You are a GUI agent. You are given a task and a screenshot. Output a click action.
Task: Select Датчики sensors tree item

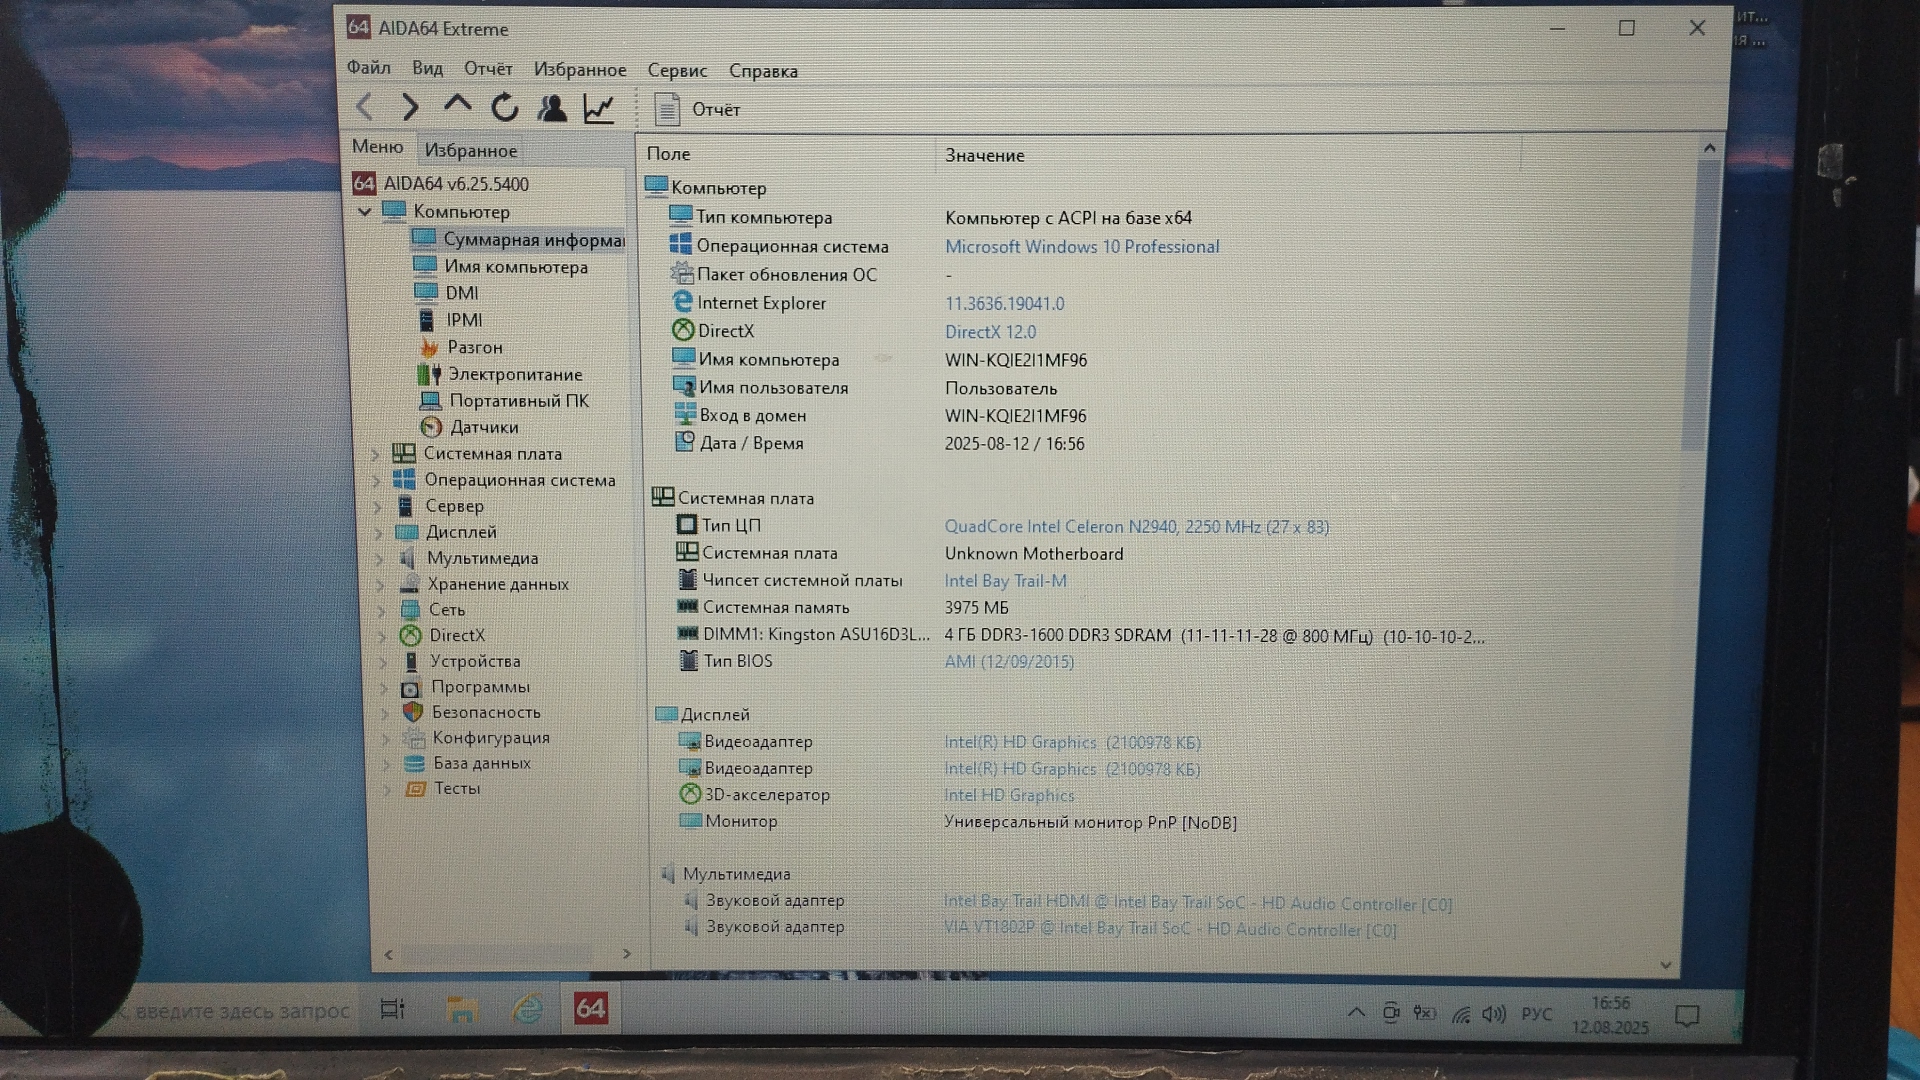483,427
